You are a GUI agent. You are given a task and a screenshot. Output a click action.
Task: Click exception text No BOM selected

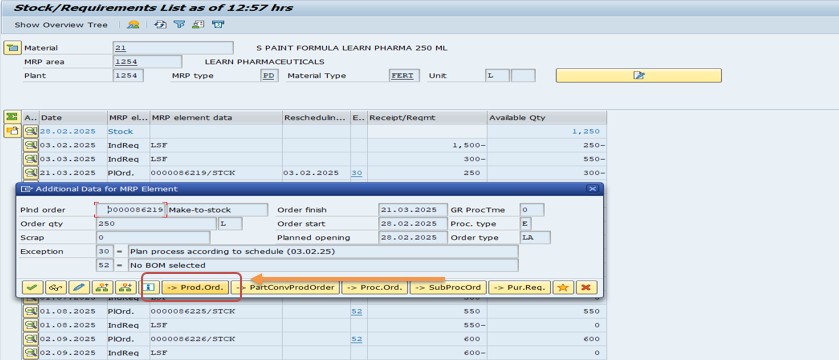click(x=323, y=265)
